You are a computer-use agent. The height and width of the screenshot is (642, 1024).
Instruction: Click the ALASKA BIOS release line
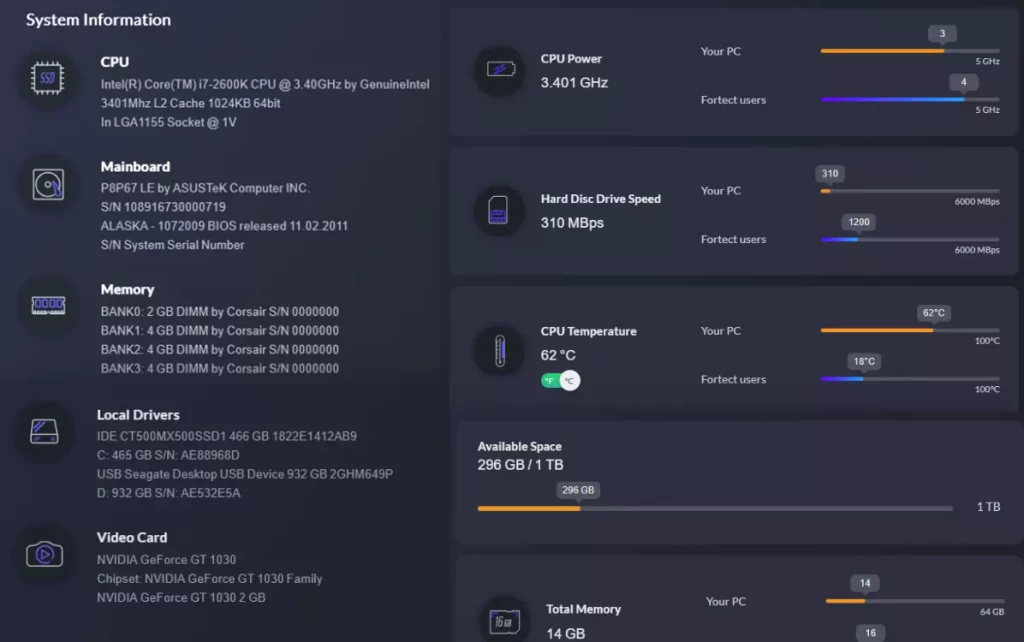coord(224,226)
